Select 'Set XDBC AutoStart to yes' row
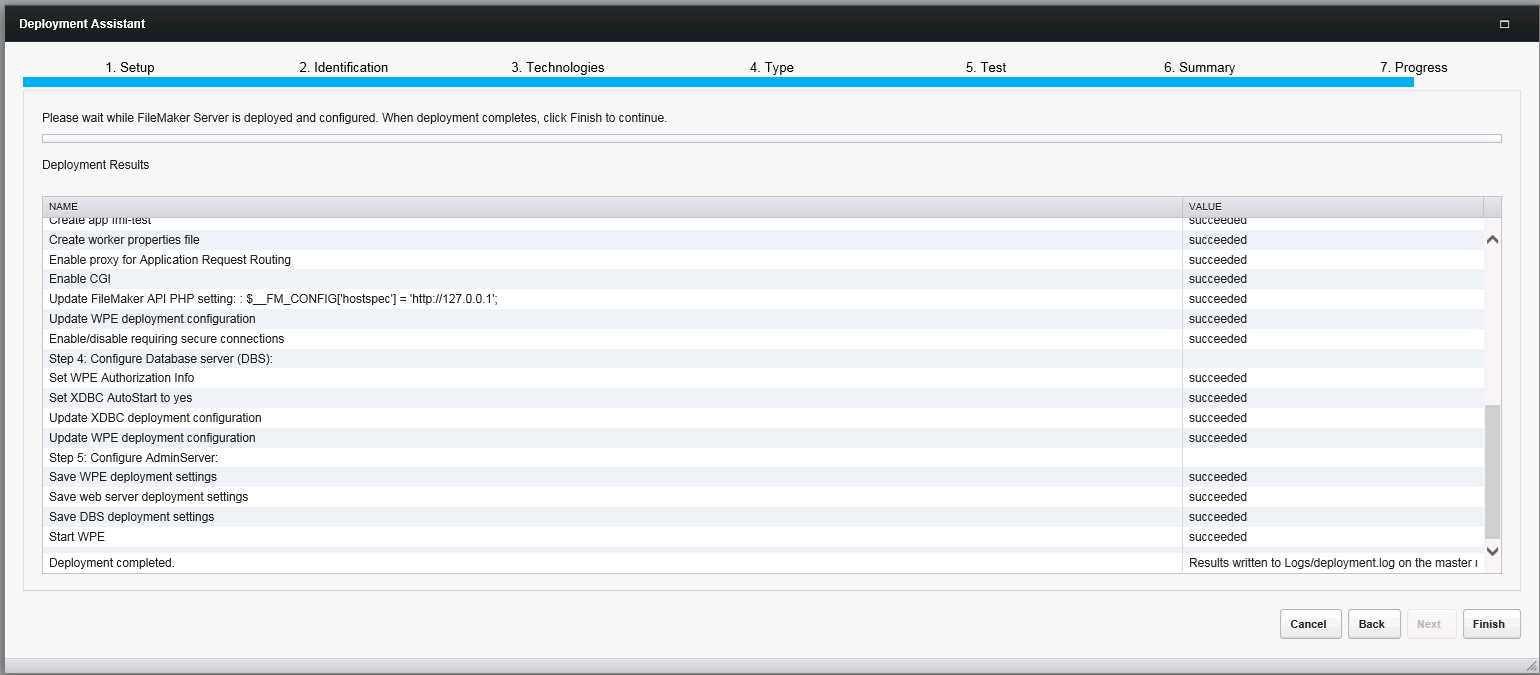Viewport: 1540px width, 675px height. pos(764,398)
